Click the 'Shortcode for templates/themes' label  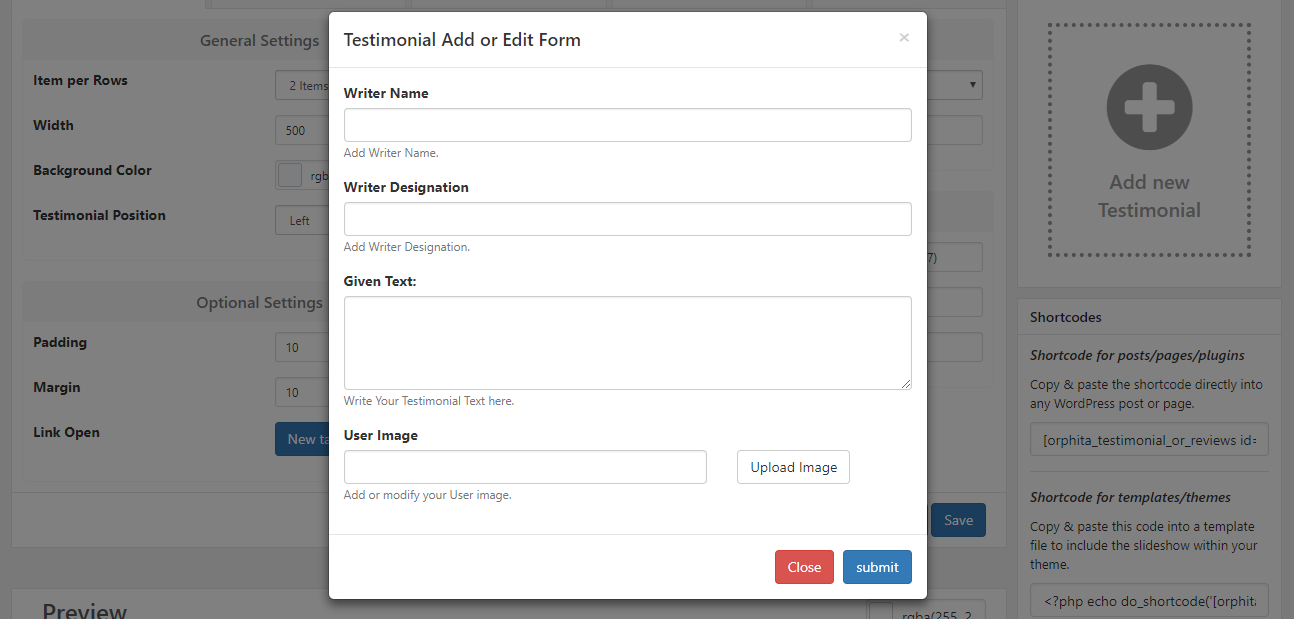point(1130,497)
